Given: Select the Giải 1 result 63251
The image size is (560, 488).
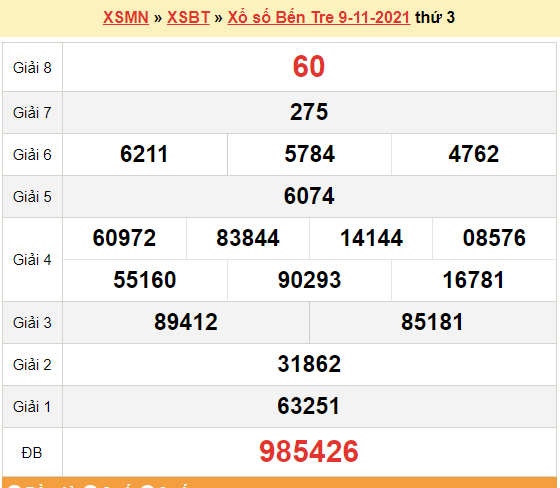Looking at the screenshot, I should tap(309, 407).
